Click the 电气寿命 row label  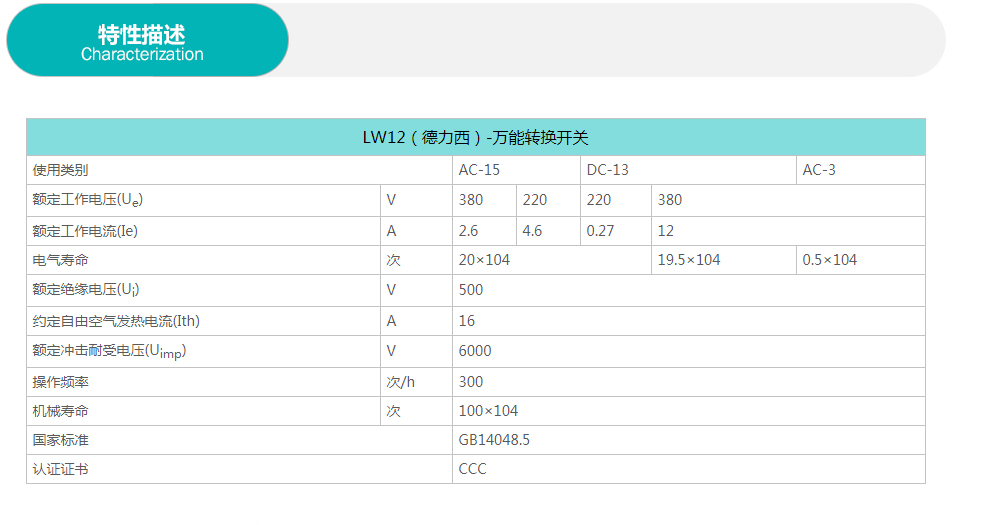tap(61, 260)
